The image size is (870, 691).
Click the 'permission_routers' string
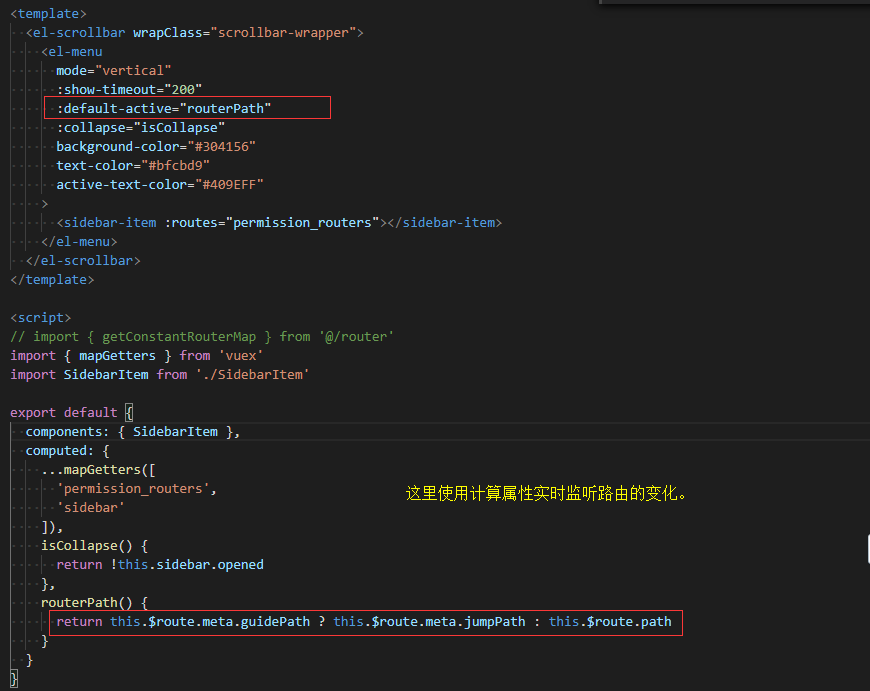[x=133, y=488]
